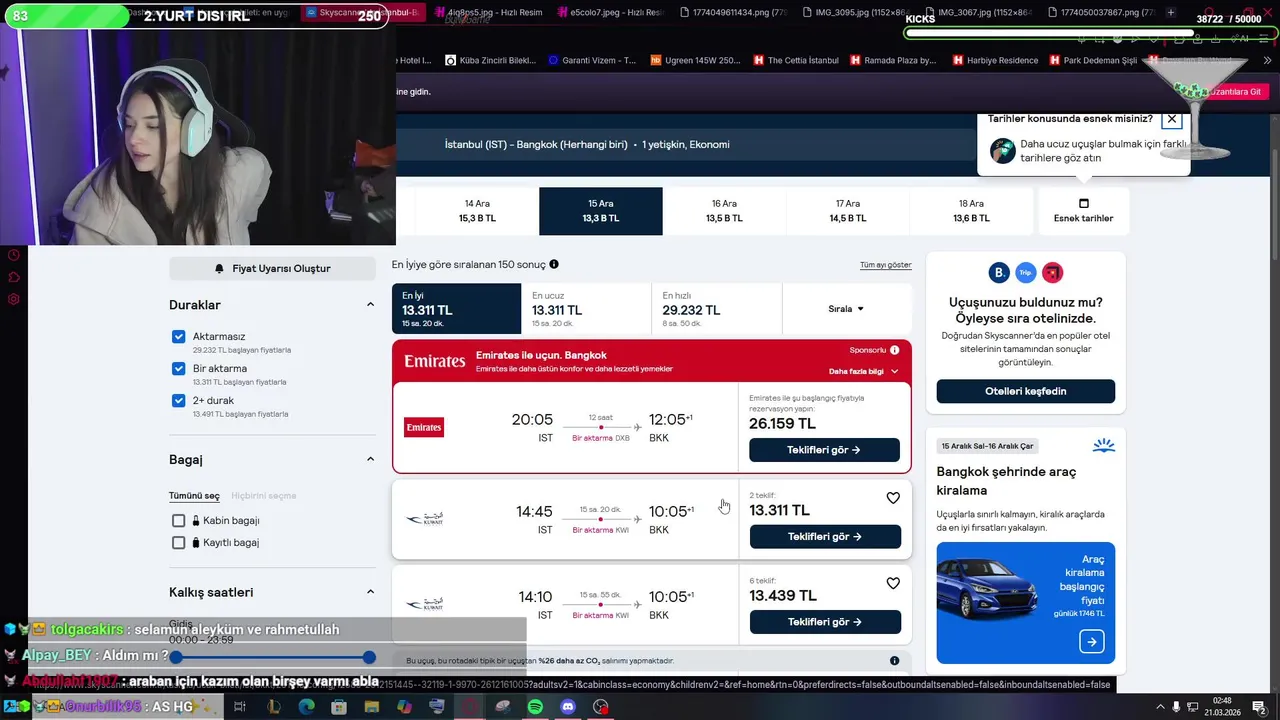The image size is (1280, 720).
Task: Open the Harbiye Residence bookmark
Action: tap(994, 60)
